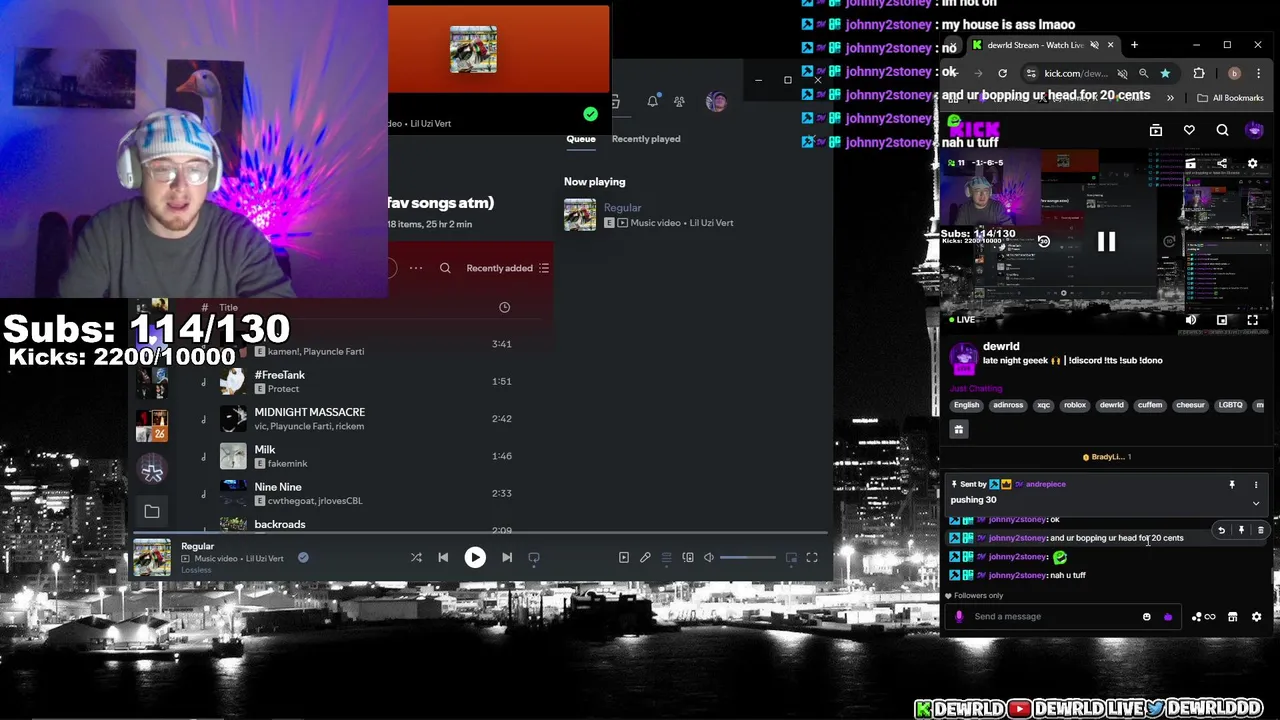Skip to previous track in Spotify
Image resolution: width=1280 pixels, height=720 pixels.
[443, 557]
